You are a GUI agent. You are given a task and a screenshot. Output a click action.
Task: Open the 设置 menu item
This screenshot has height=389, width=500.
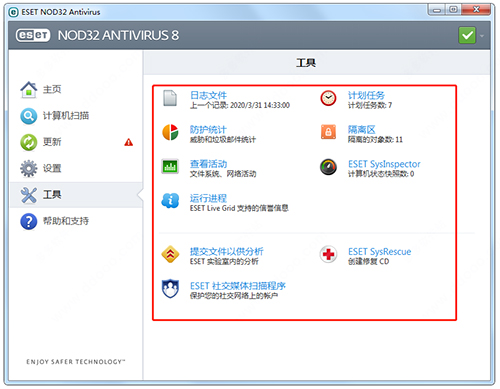(52, 168)
